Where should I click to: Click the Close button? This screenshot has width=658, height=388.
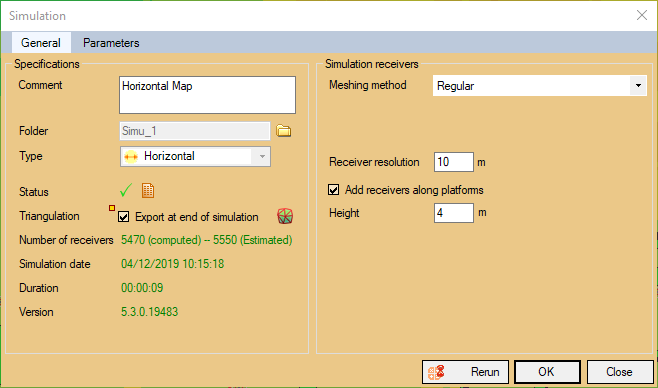pyautogui.click(x=620, y=372)
